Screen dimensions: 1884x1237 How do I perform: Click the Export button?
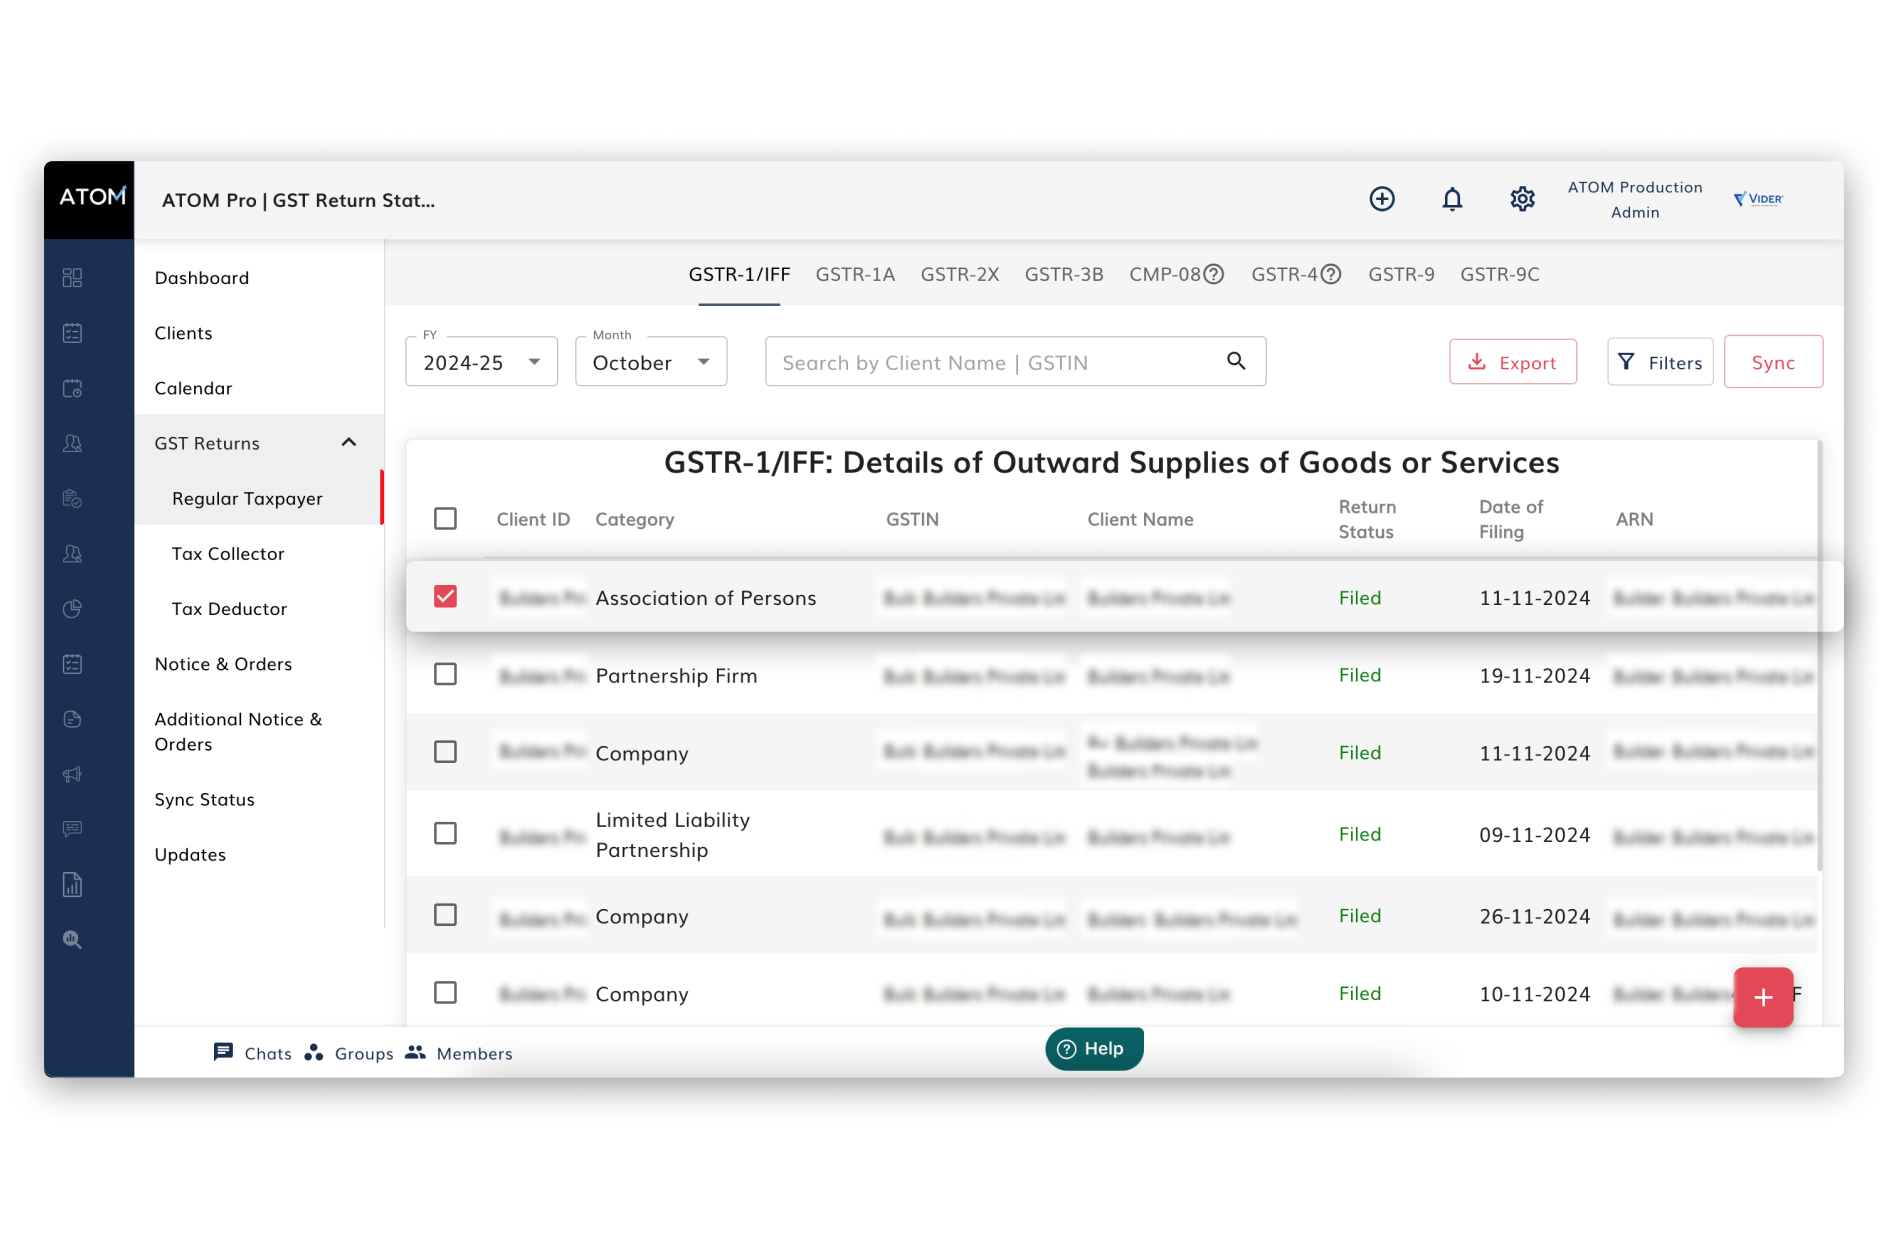(x=1513, y=362)
